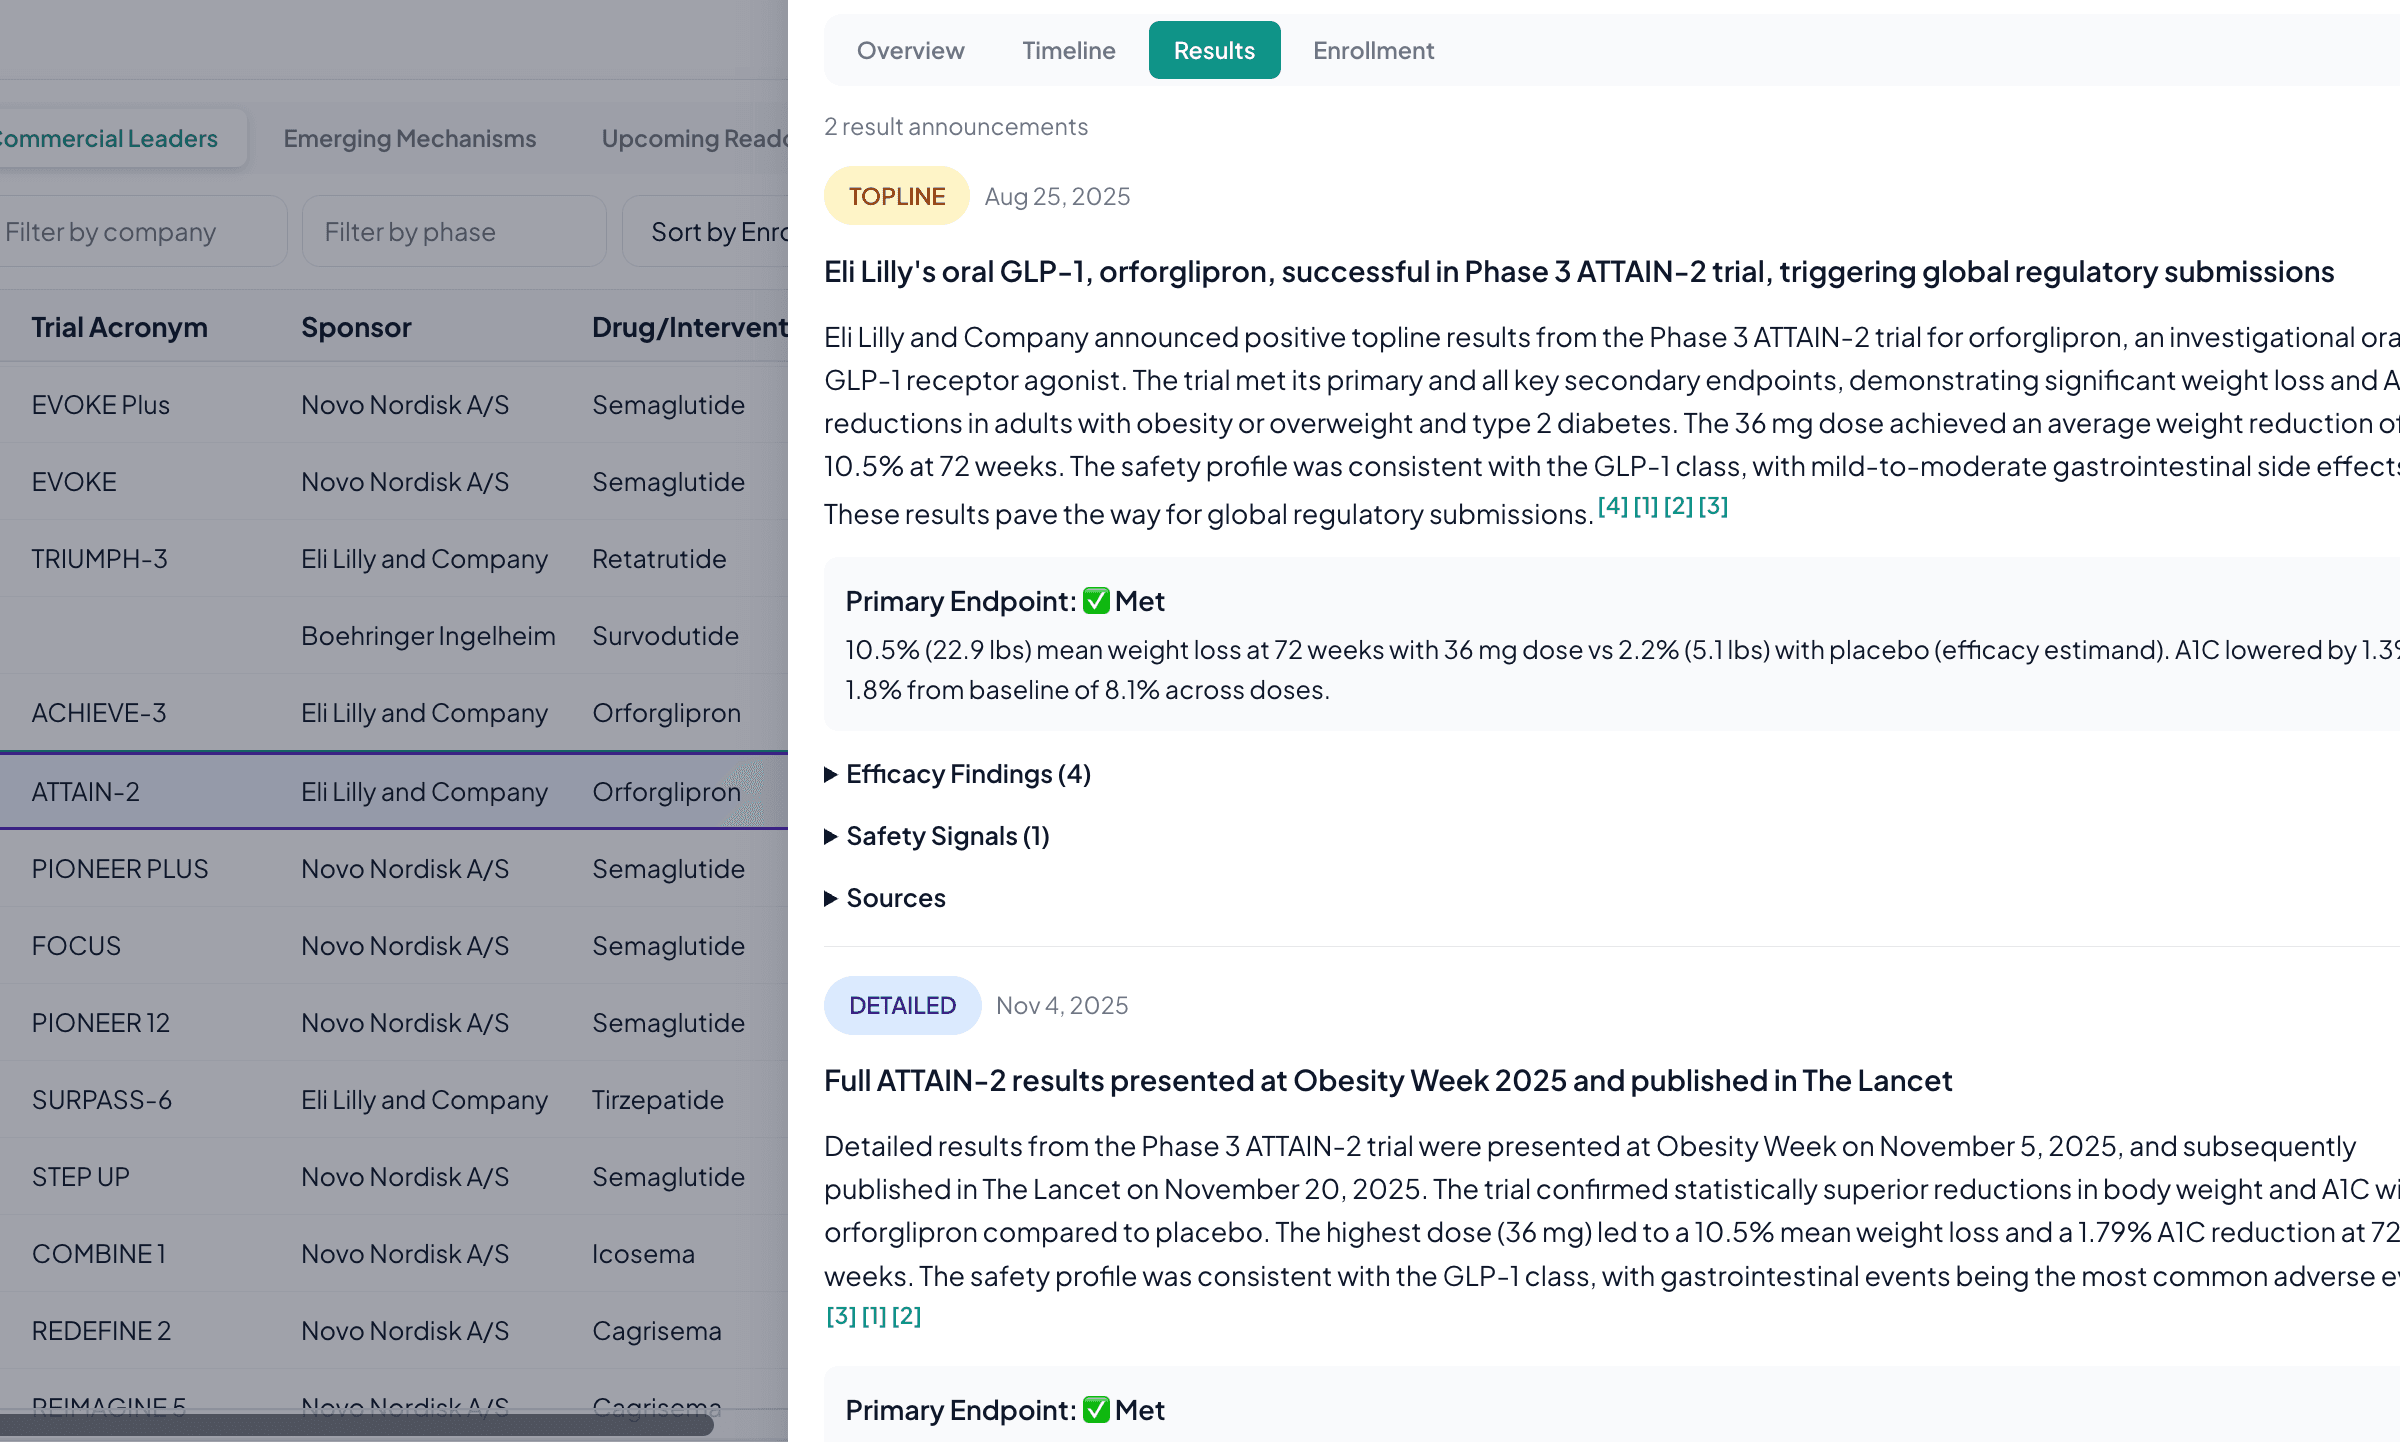Expand the Efficacy Findings (4) section
Viewport: 2400px width, 1442px height.
pos(957,774)
